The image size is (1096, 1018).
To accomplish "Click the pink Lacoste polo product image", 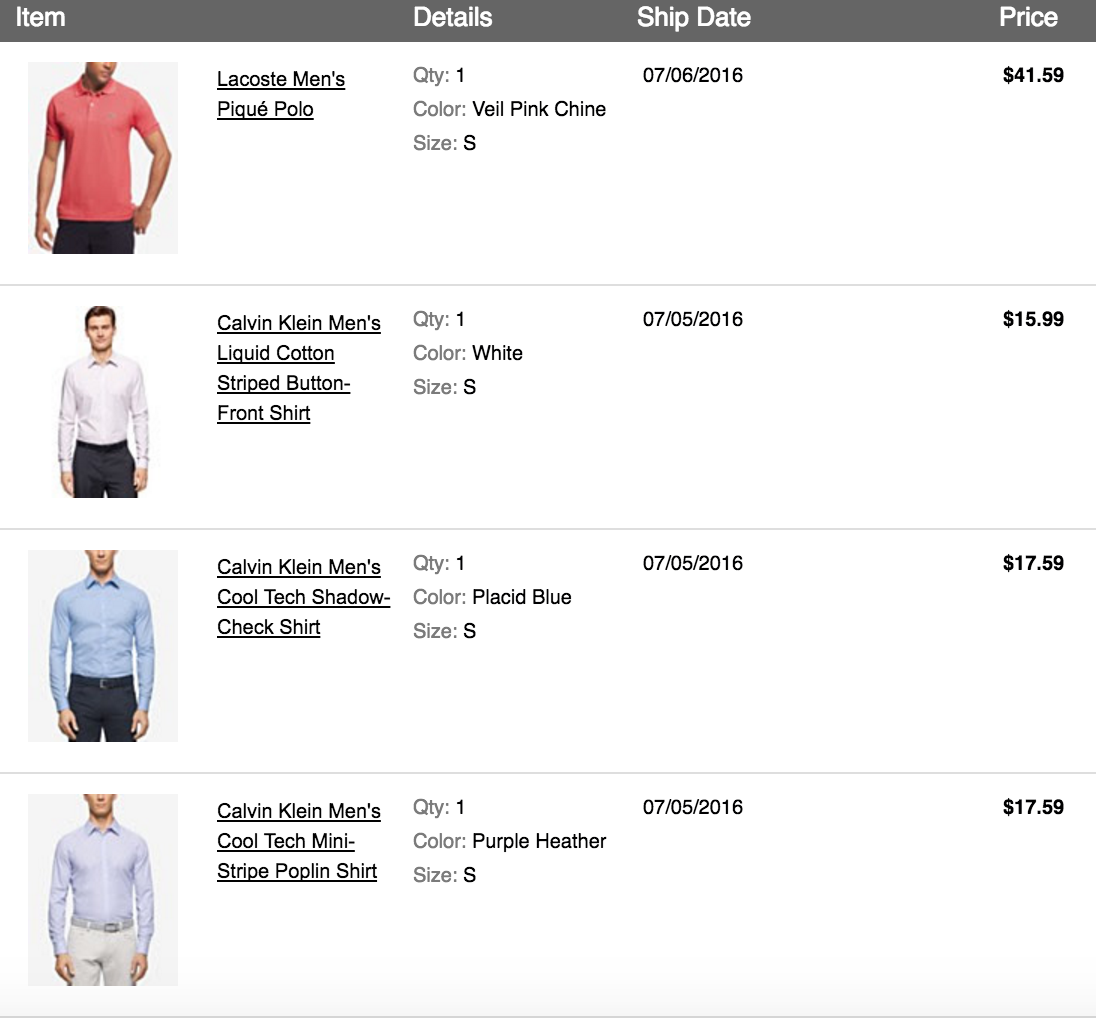I will pos(103,158).
